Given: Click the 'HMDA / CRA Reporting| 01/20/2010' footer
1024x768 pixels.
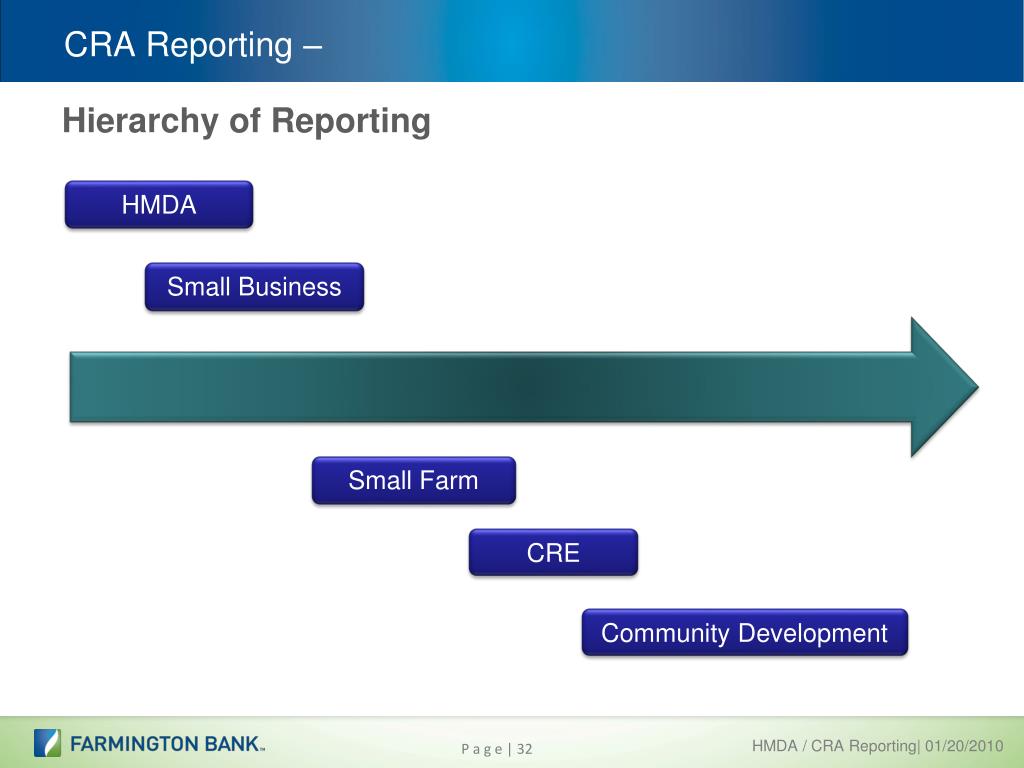Looking at the screenshot, I should 877,746.
